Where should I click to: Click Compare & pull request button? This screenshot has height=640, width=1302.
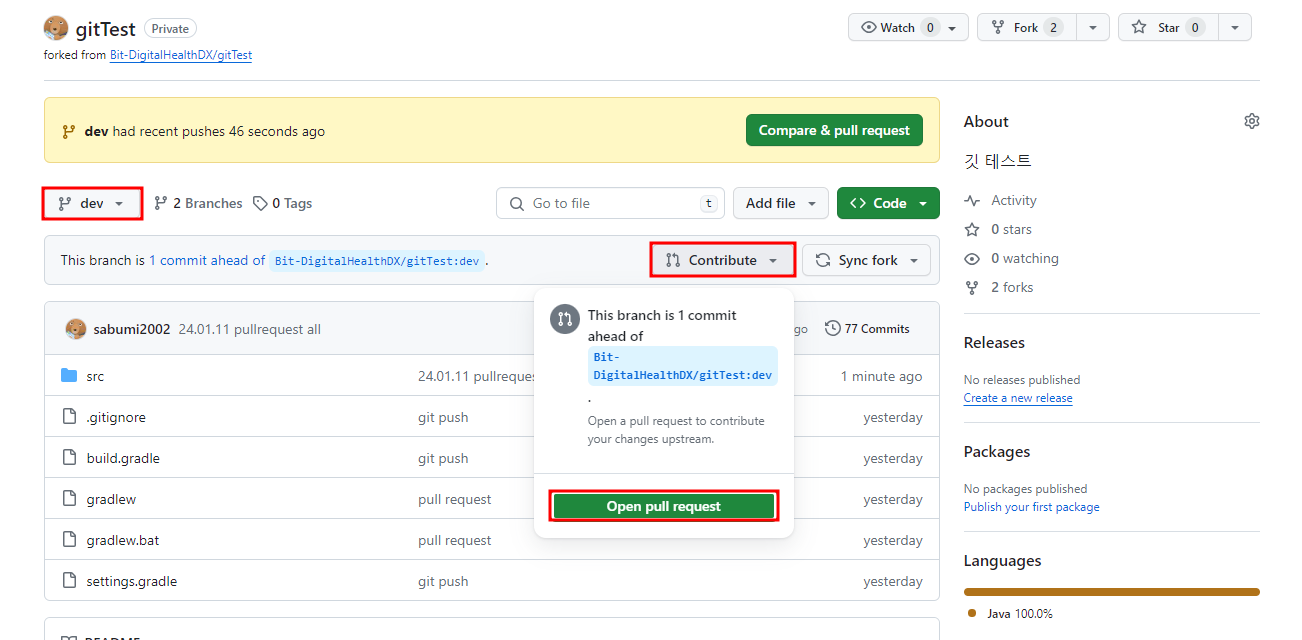click(x=834, y=130)
